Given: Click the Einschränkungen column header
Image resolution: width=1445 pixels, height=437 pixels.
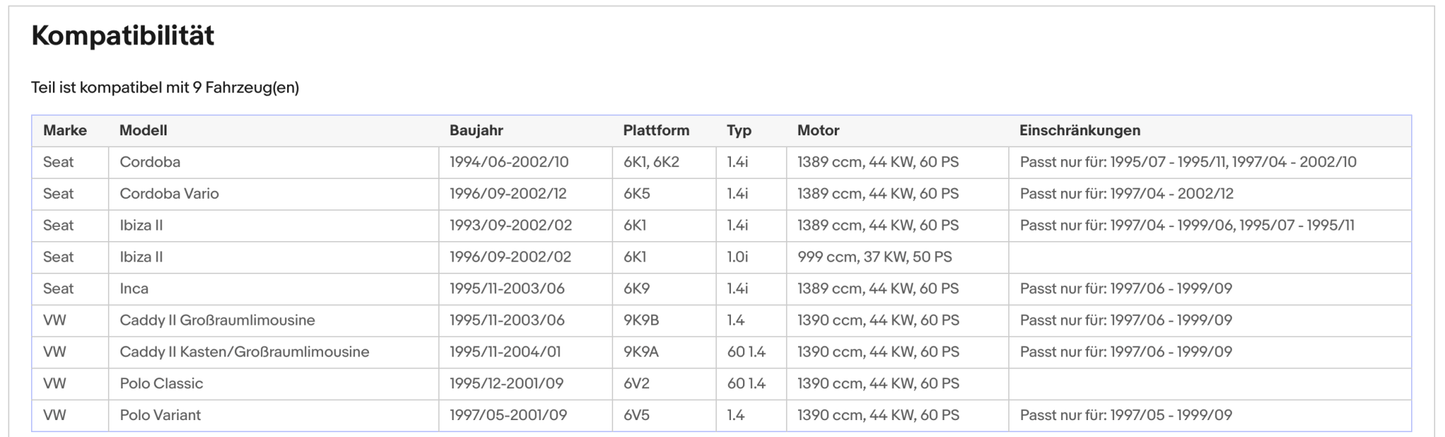Looking at the screenshot, I should (1079, 131).
